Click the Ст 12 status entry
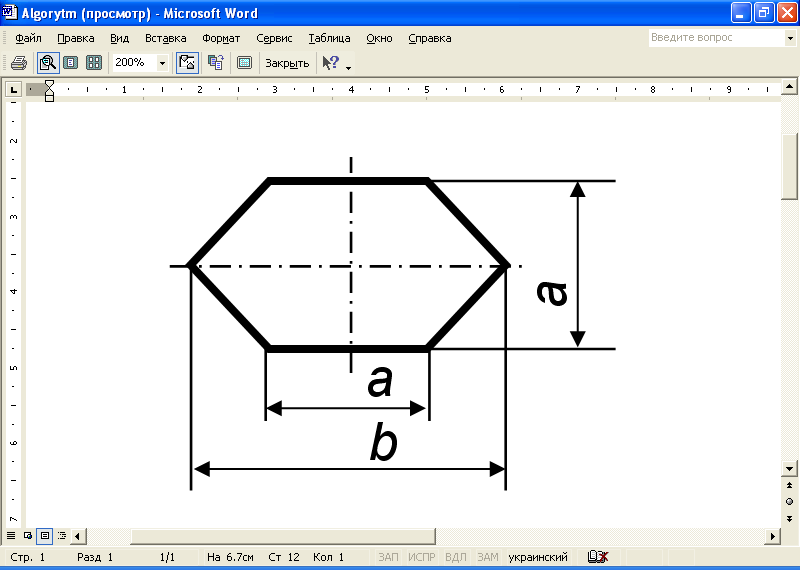Image resolution: width=800 pixels, height=570 pixels. [x=284, y=557]
